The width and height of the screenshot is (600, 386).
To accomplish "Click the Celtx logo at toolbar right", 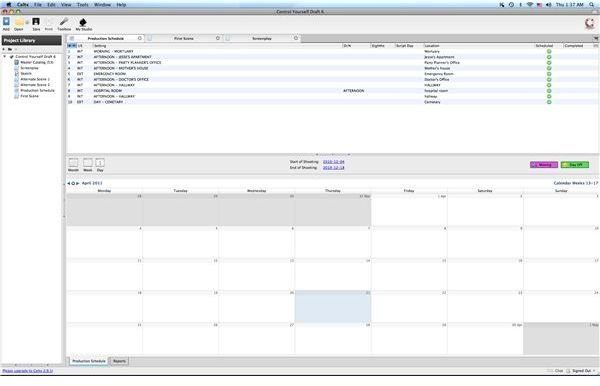I will 590,23.
